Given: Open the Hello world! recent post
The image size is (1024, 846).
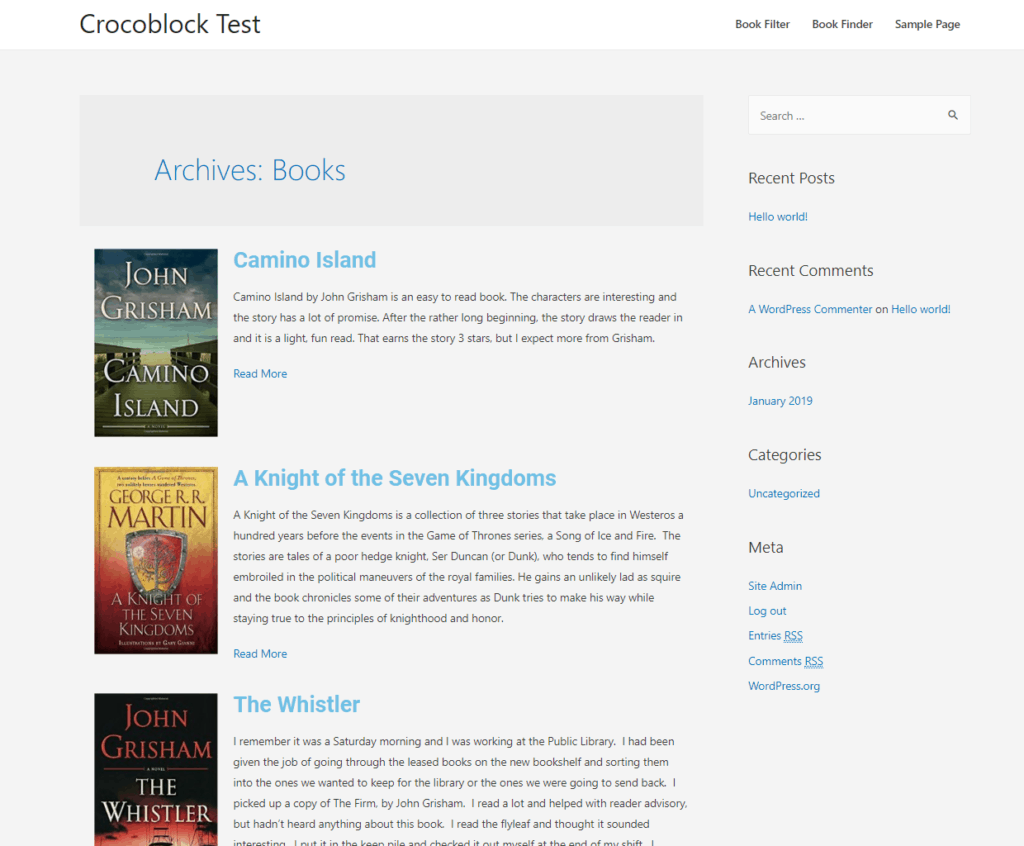Looking at the screenshot, I should coord(778,216).
